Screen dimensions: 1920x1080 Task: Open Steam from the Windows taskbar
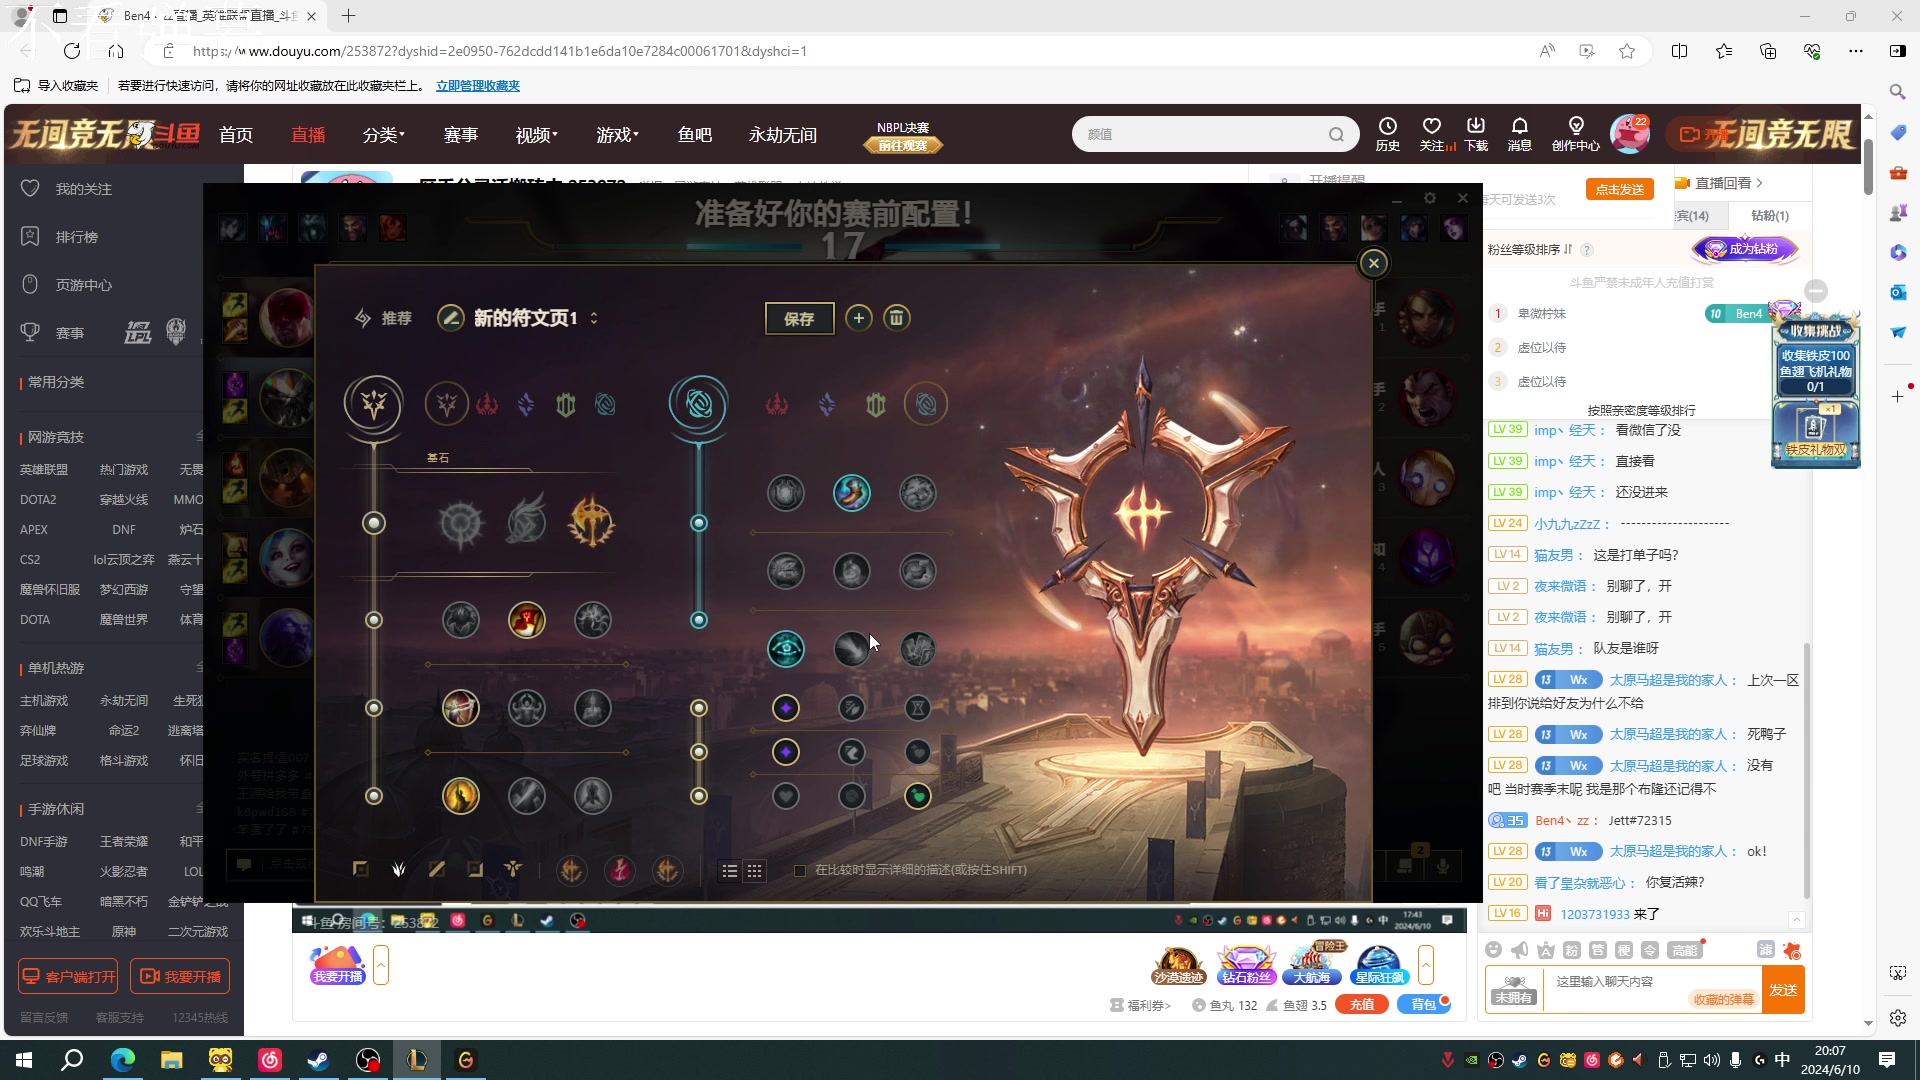pos(319,1060)
